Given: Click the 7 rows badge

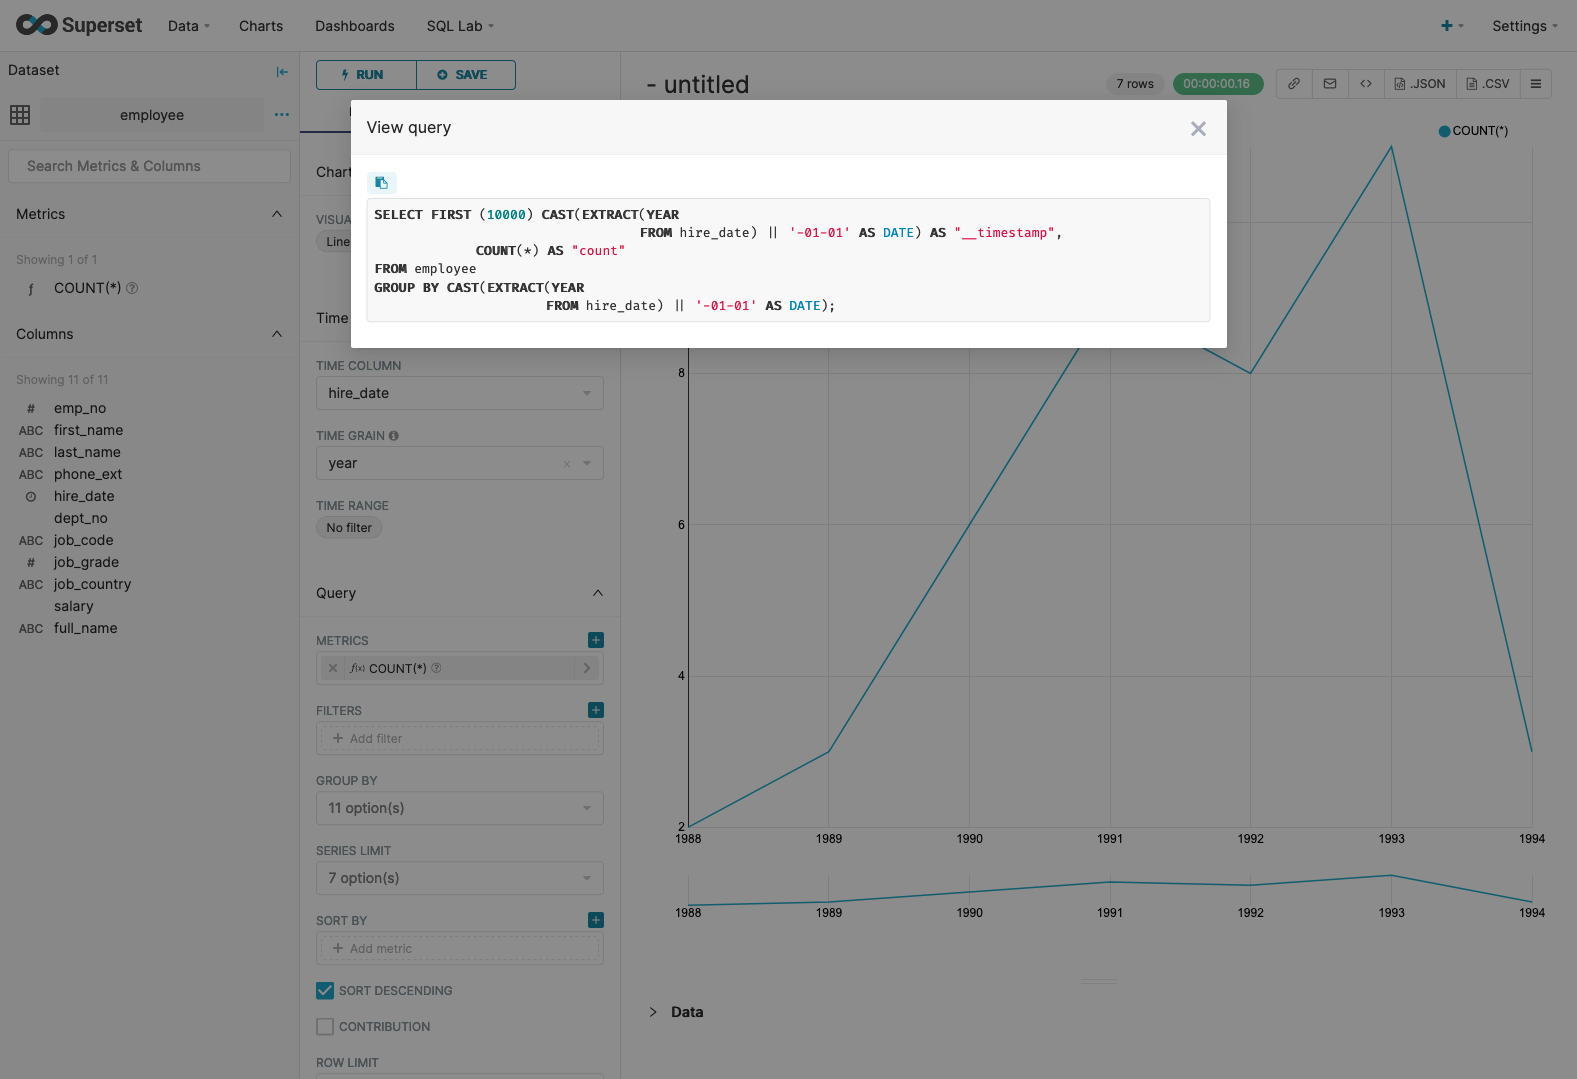Looking at the screenshot, I should (1135, 84).
